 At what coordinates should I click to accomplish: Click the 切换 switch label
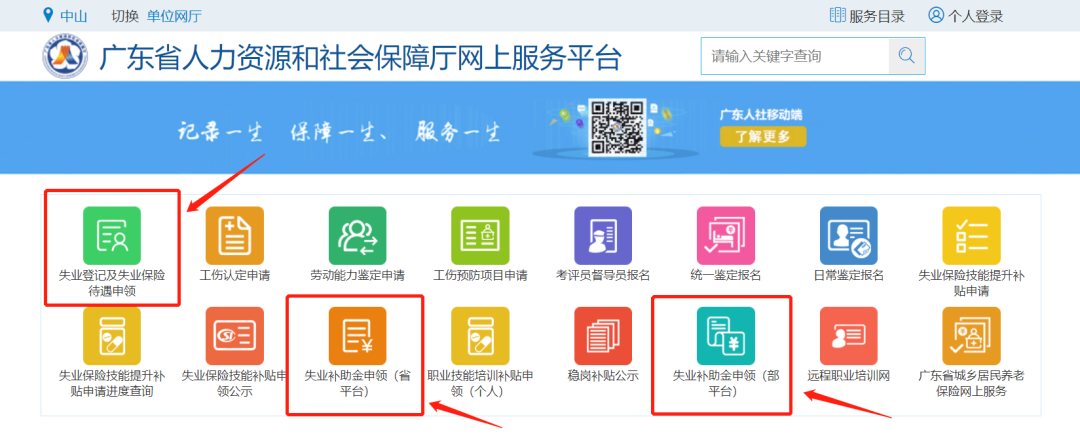pos(125,16)
